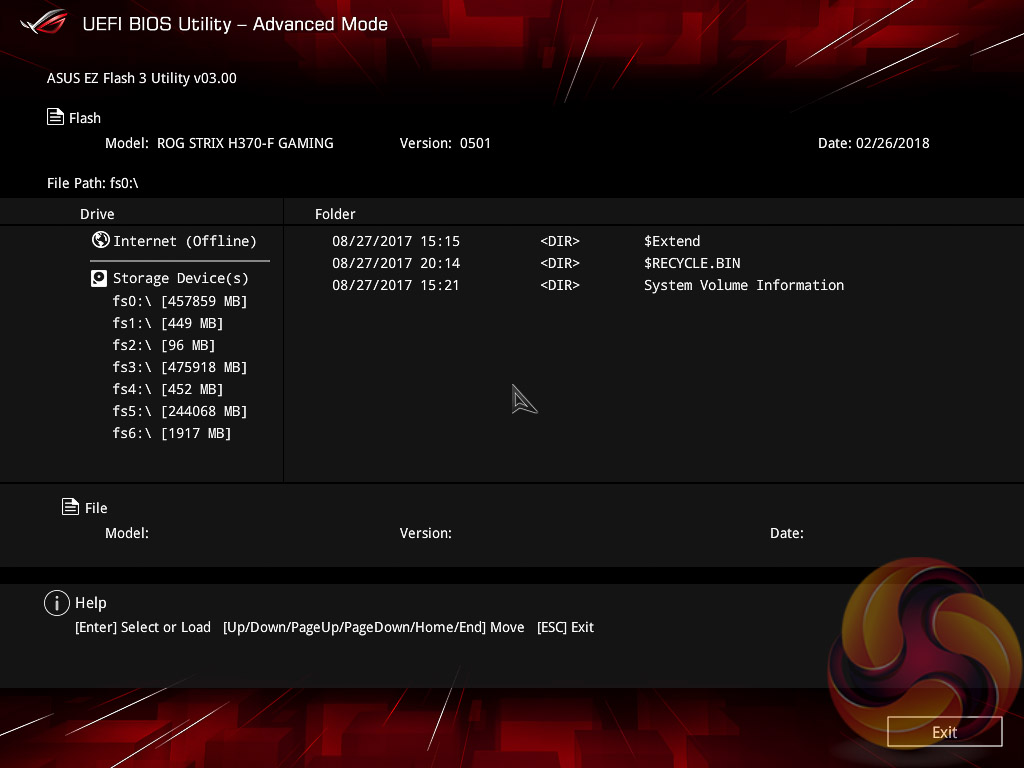
Task: Click the File section document icon
Action: [x=70, y=507]
